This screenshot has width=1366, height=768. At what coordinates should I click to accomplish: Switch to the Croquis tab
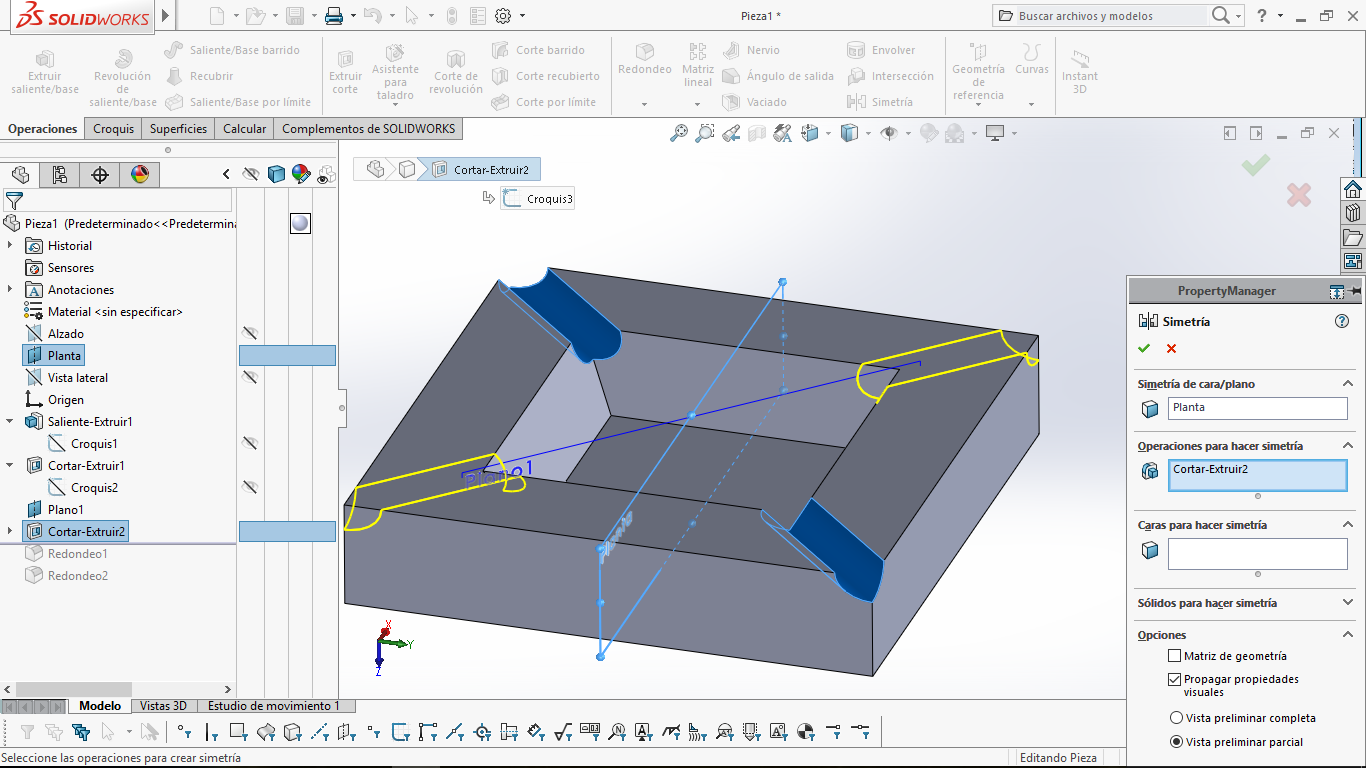tap(113, 128)
